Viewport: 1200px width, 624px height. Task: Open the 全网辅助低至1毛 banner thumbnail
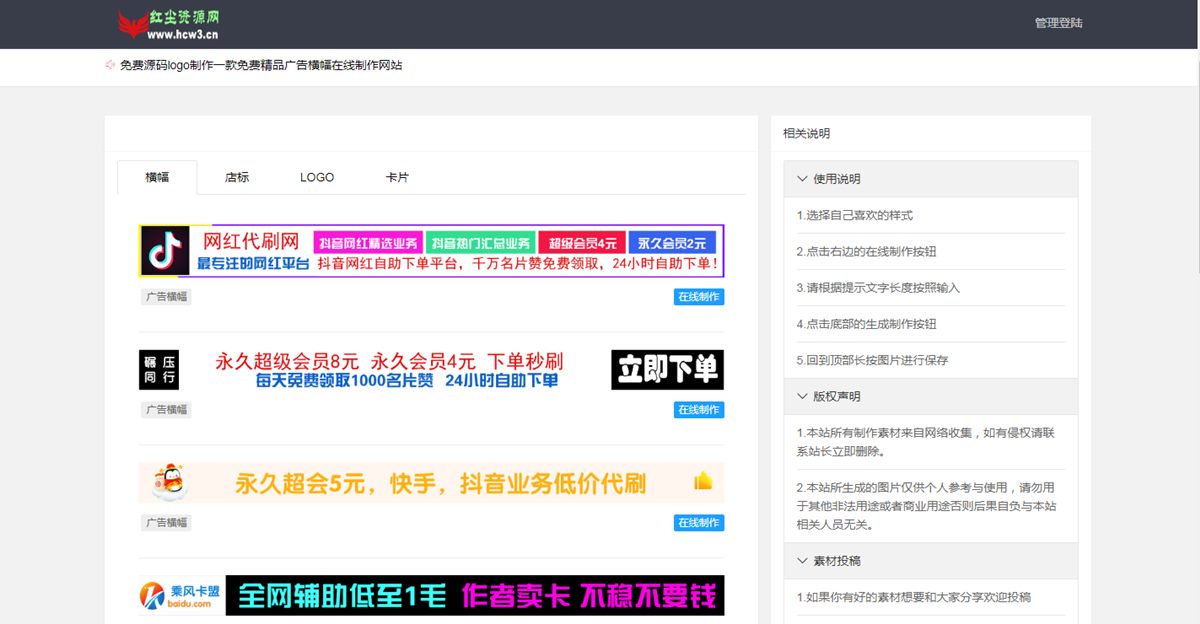pyautogui.click(x=431, y=595)
